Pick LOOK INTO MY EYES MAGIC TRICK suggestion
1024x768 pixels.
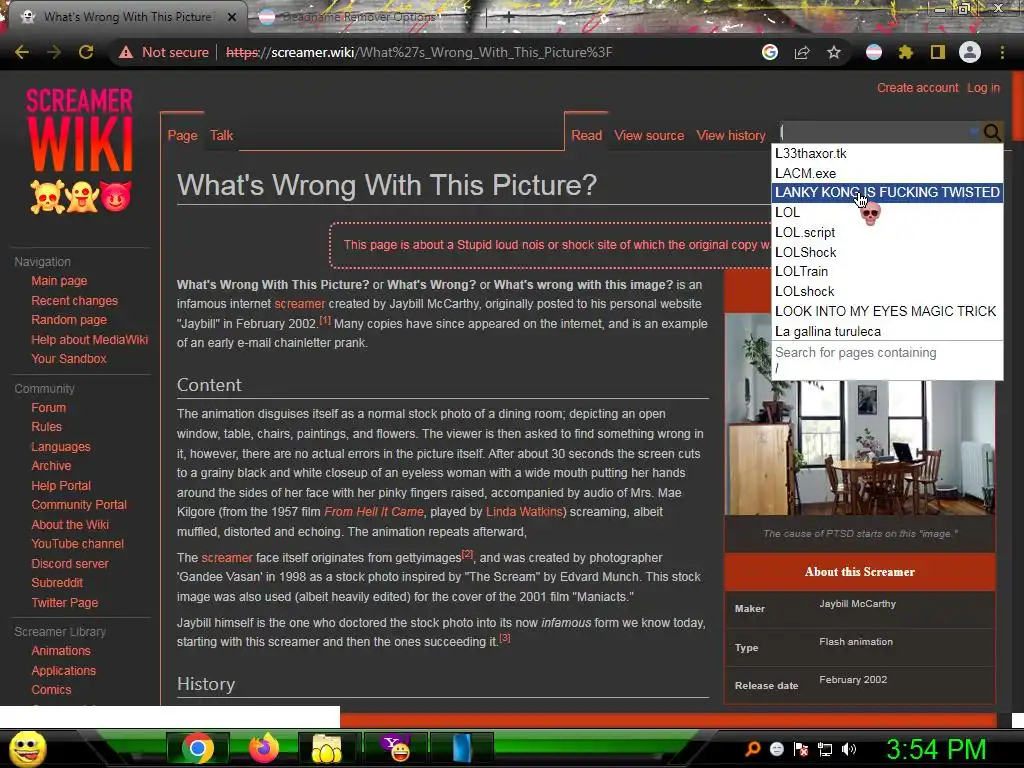[888, 311]
